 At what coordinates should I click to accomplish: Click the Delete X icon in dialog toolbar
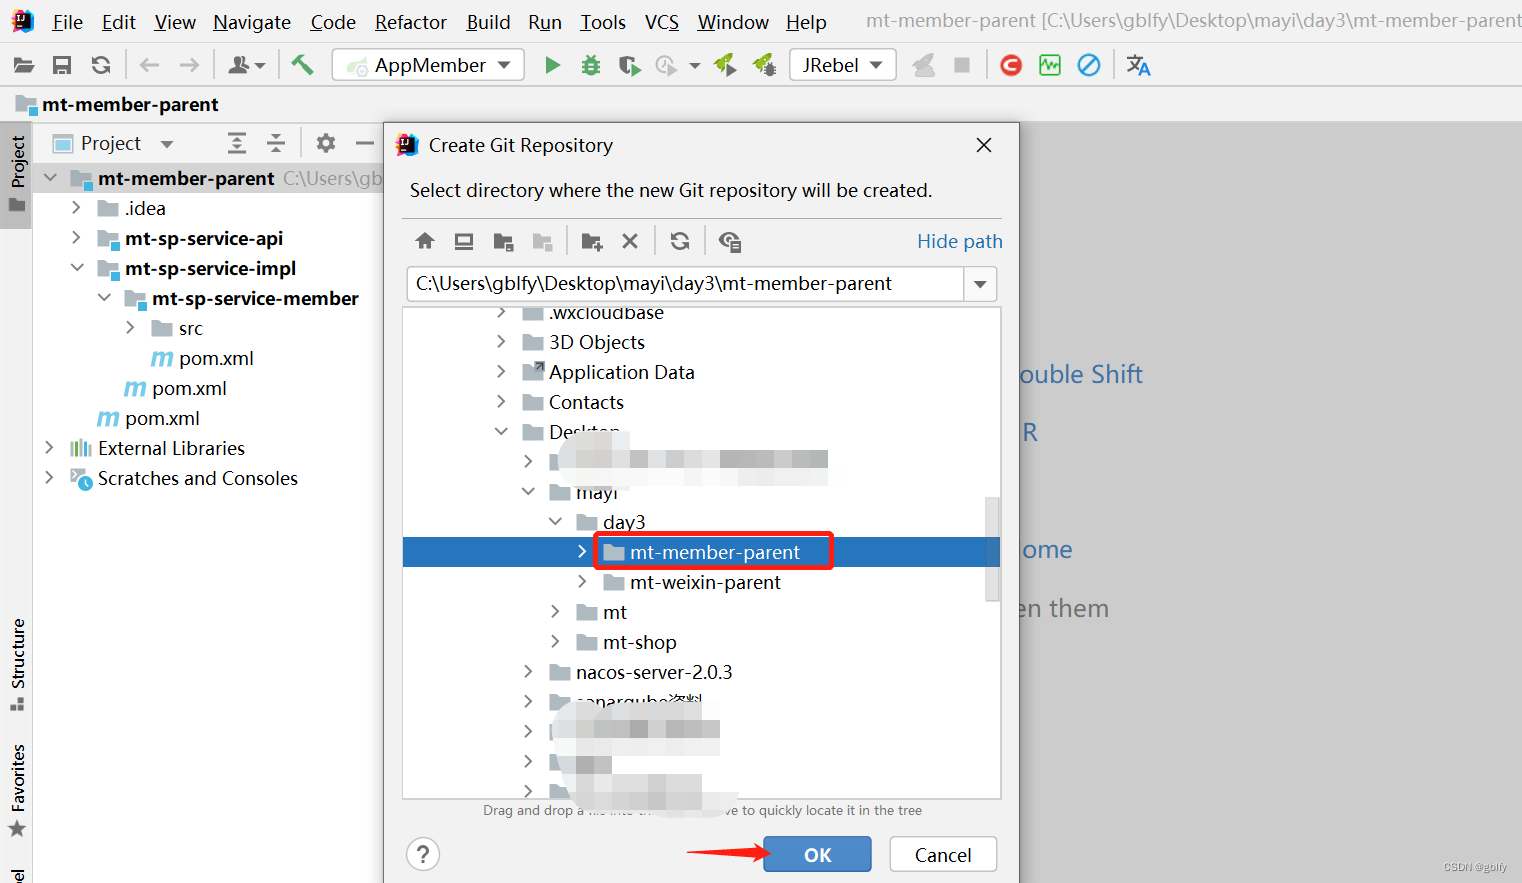[630, 241]
